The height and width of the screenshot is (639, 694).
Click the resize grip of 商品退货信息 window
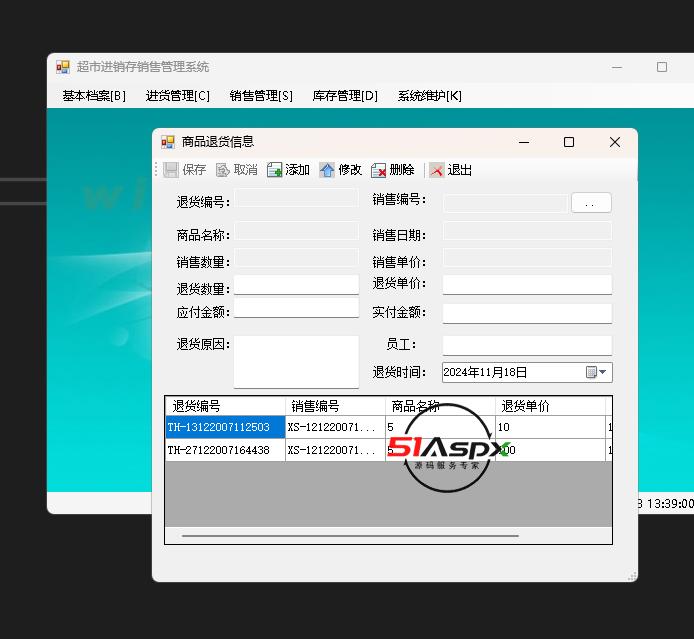[632, 576]
